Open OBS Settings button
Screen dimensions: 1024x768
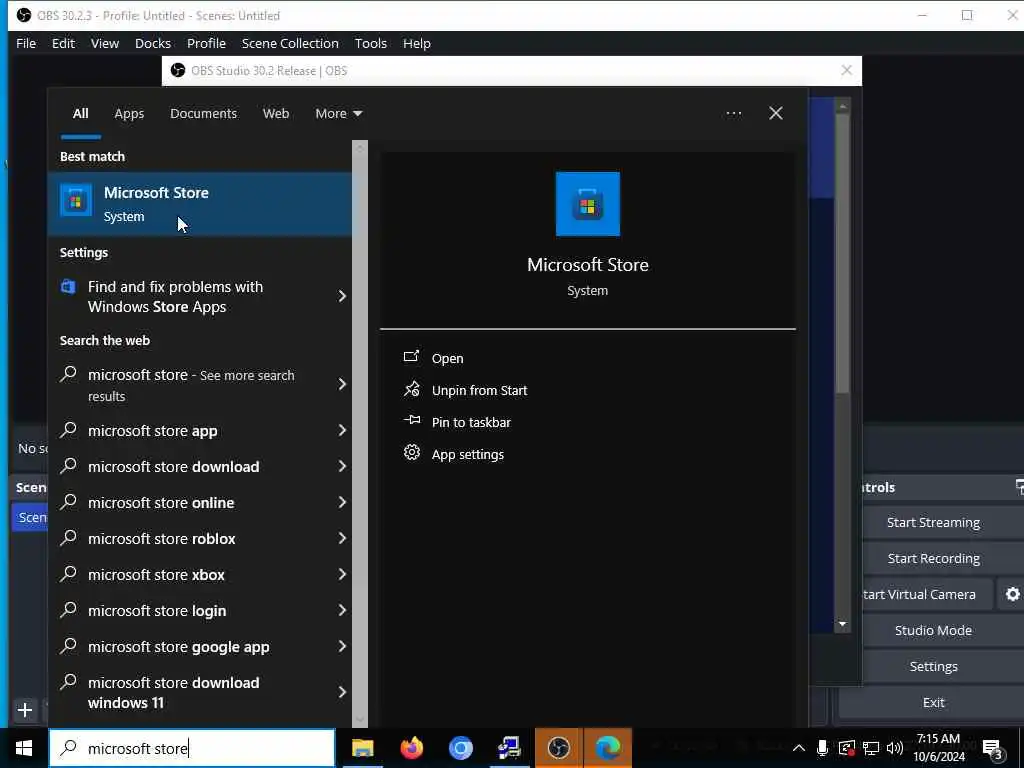(x=933, y=666)
